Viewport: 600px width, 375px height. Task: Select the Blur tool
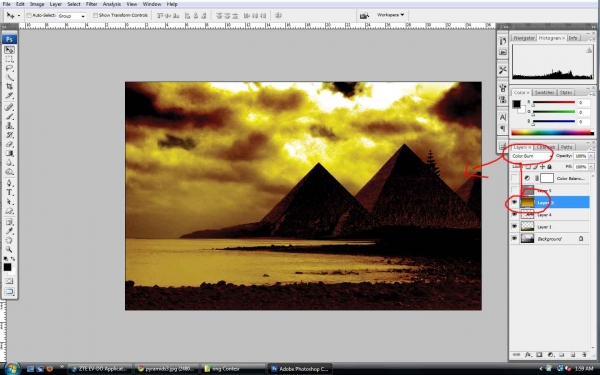(9, 163)
